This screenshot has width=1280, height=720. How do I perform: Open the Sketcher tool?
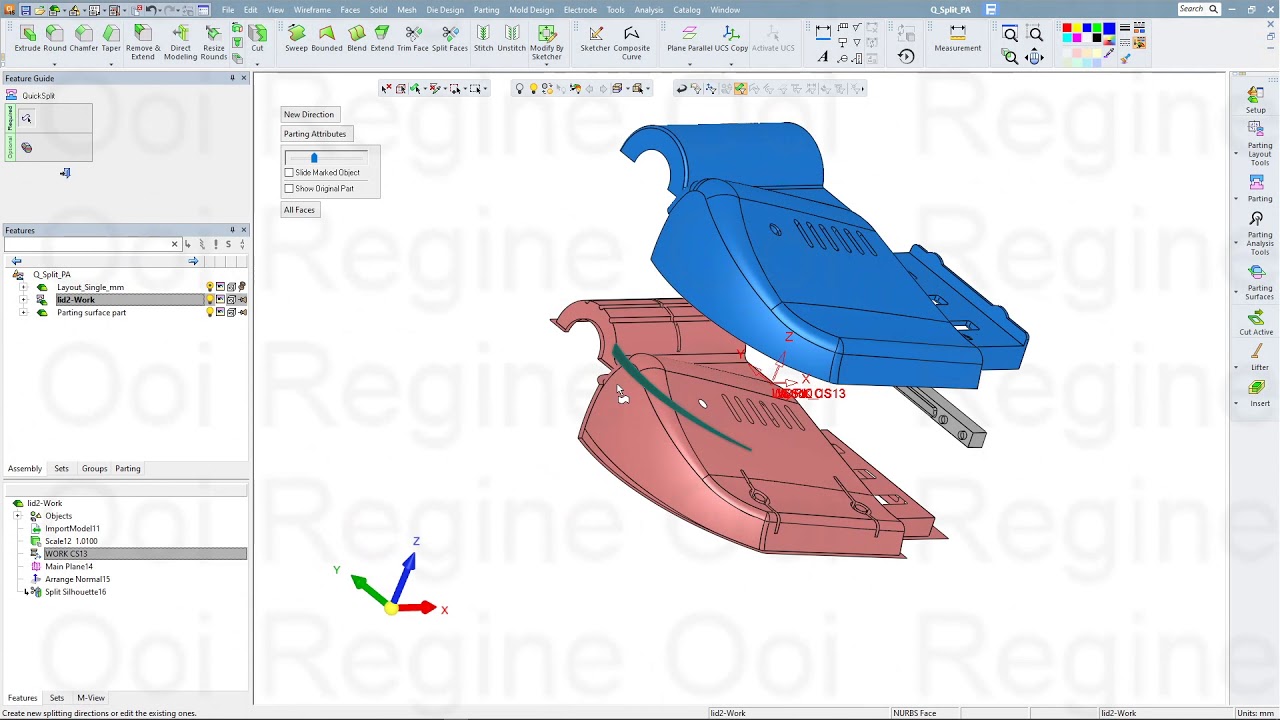point(595,39)
